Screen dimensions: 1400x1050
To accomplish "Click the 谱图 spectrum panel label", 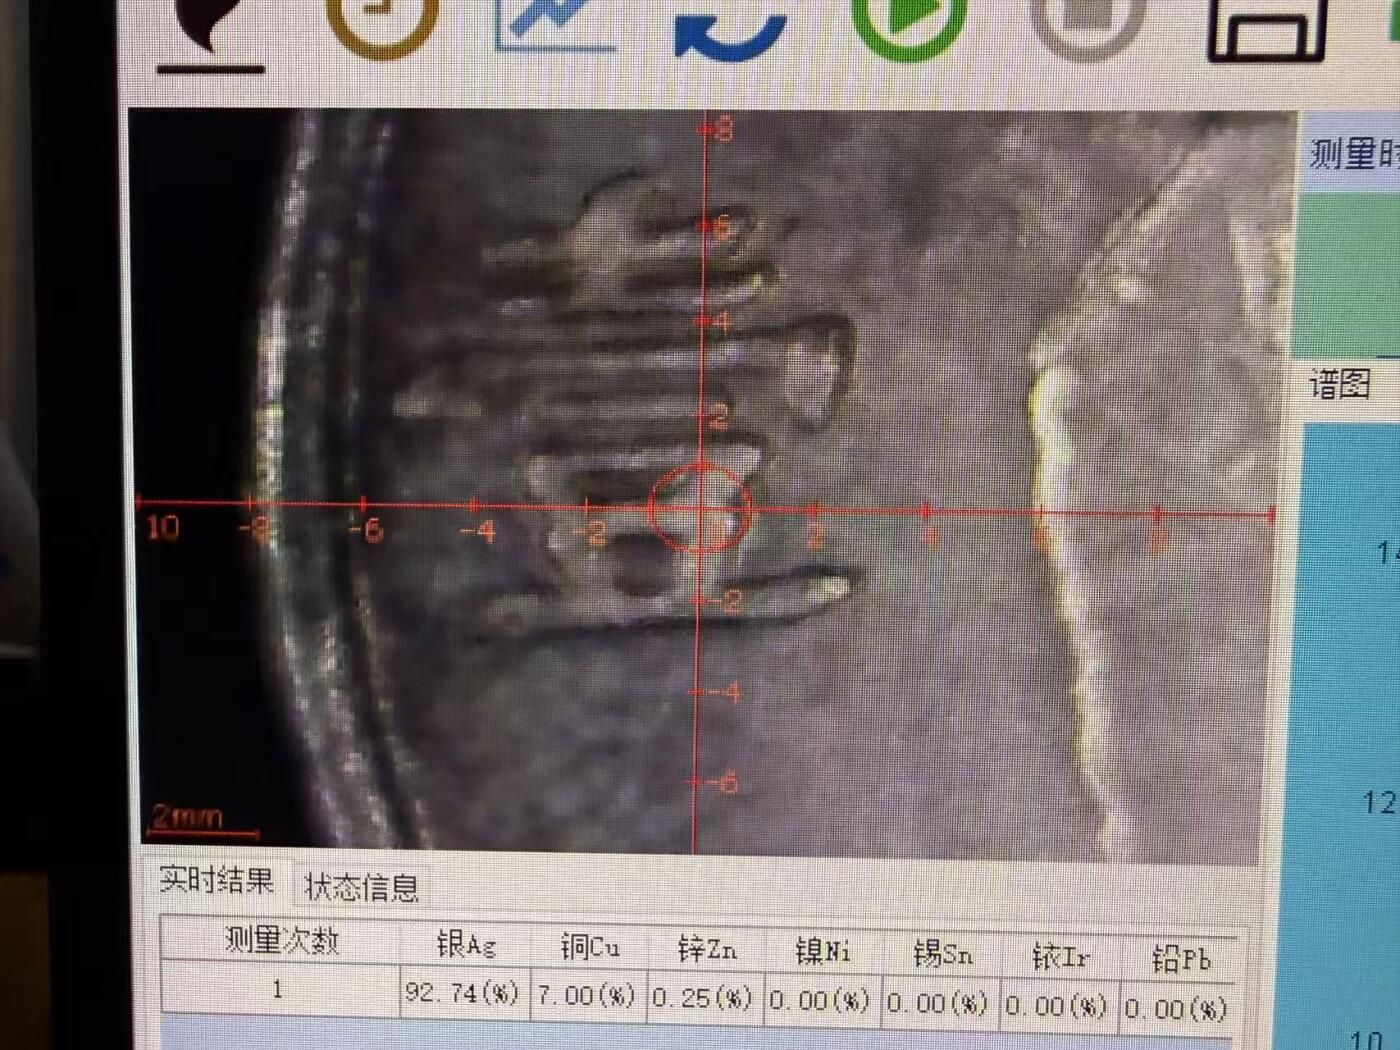I will pos(1340,382).
